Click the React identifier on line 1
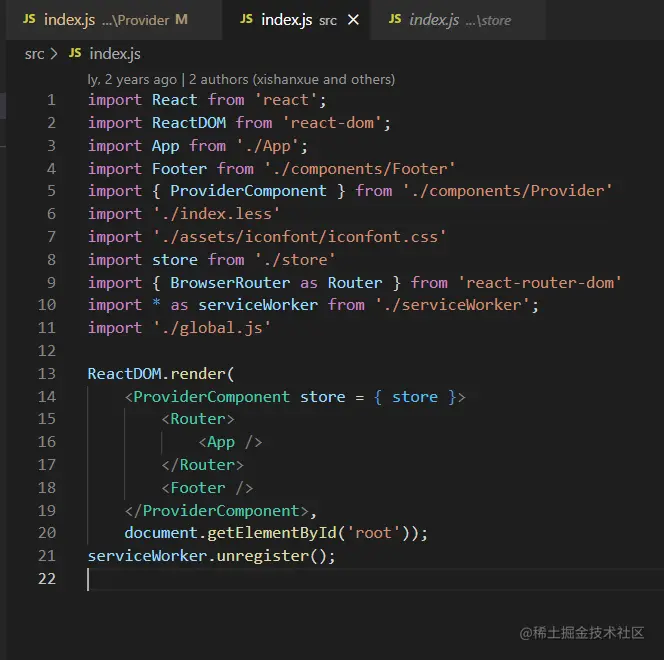Image resolution: width=664 pixels, height=660 pixels. [x=174, y=100]
